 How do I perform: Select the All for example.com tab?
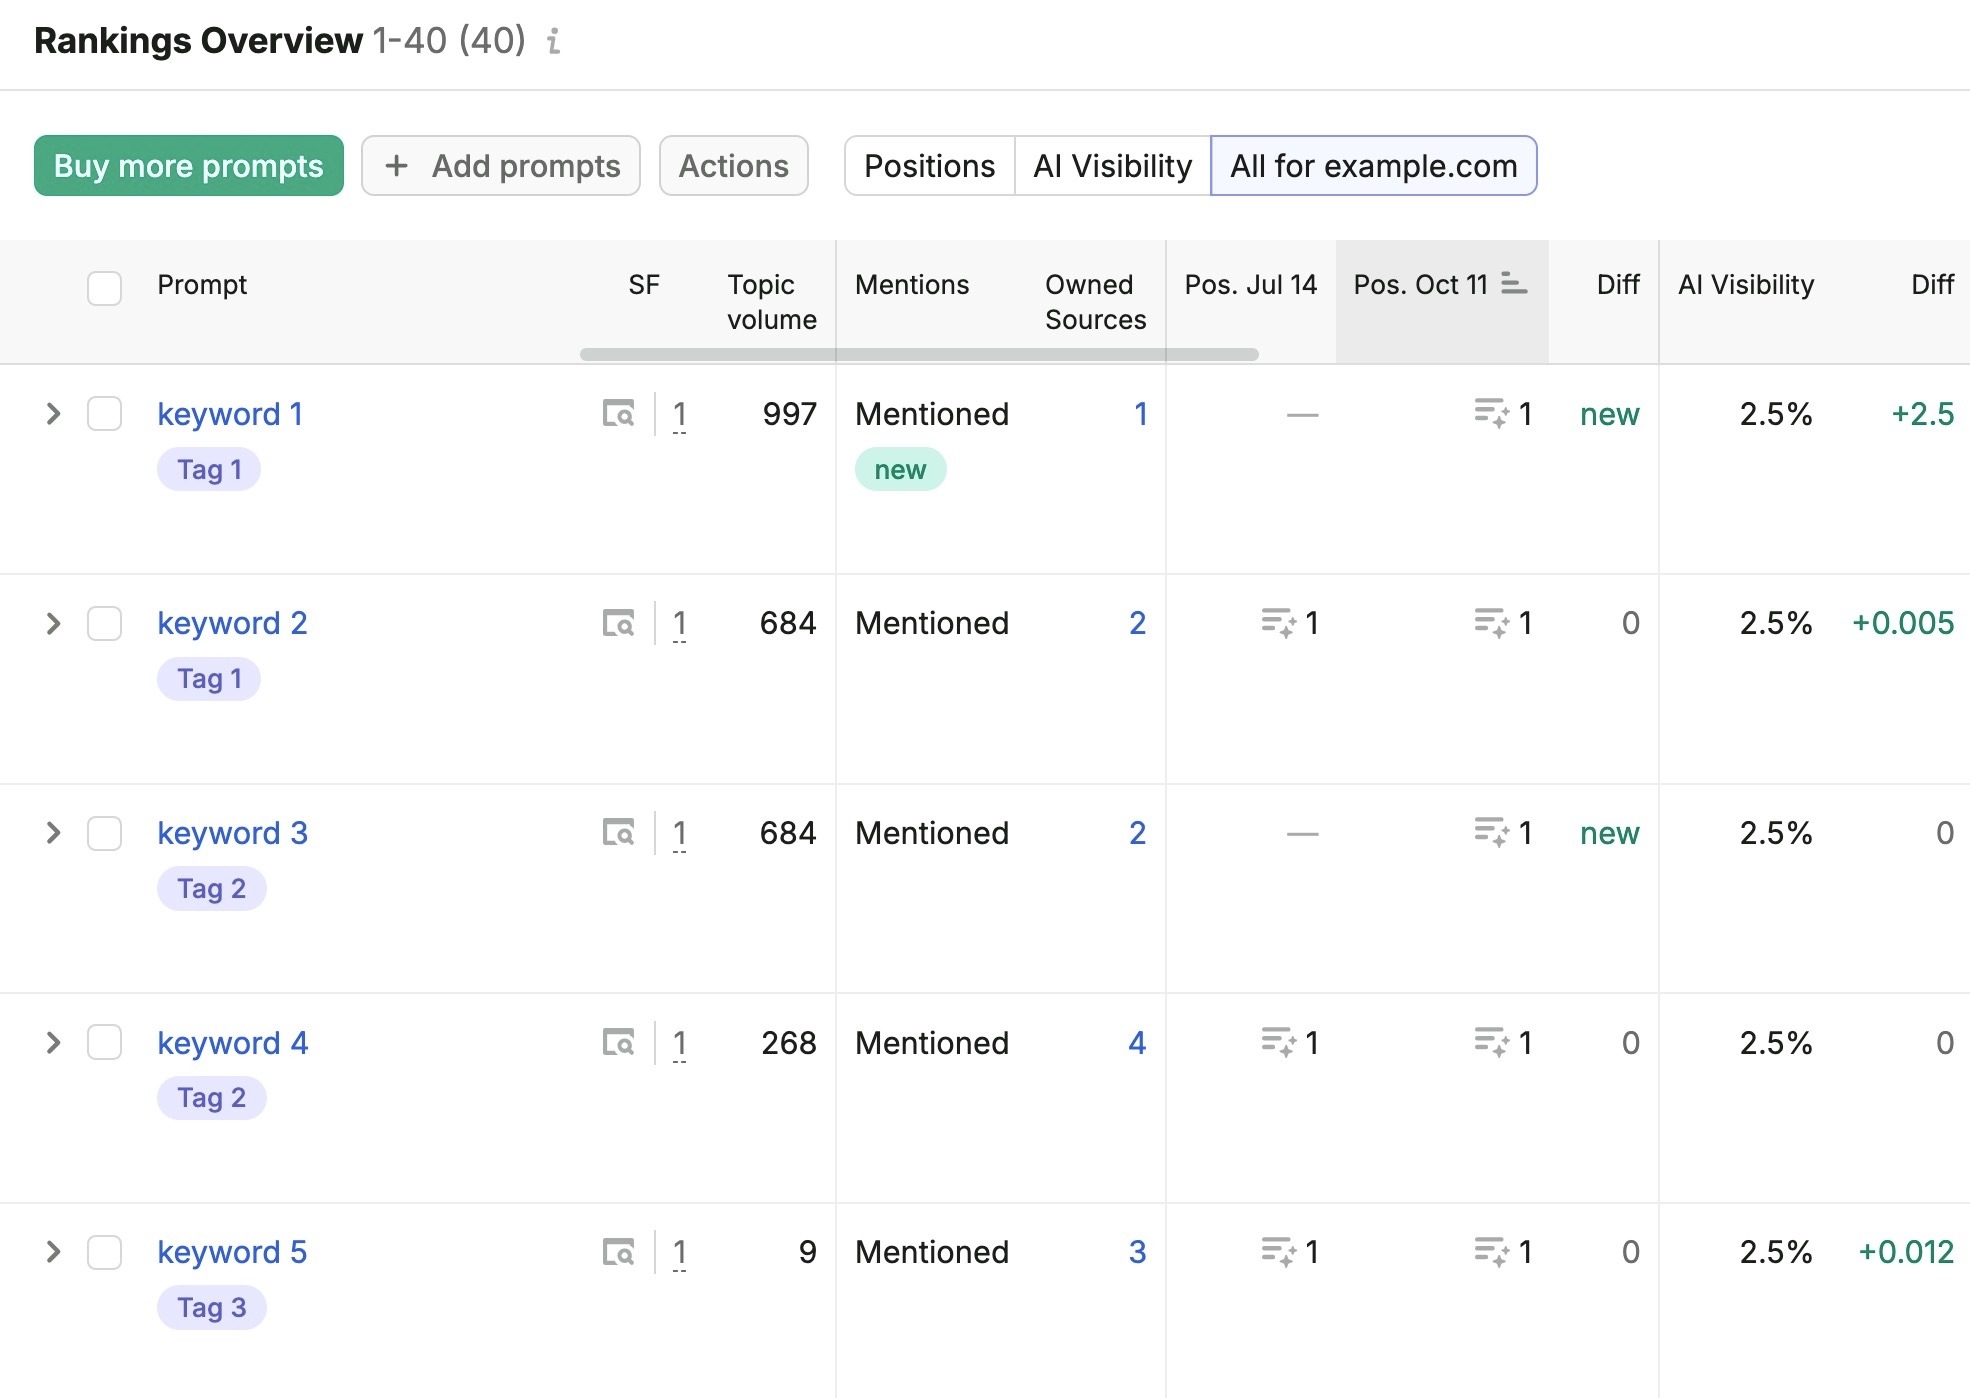1374,166
